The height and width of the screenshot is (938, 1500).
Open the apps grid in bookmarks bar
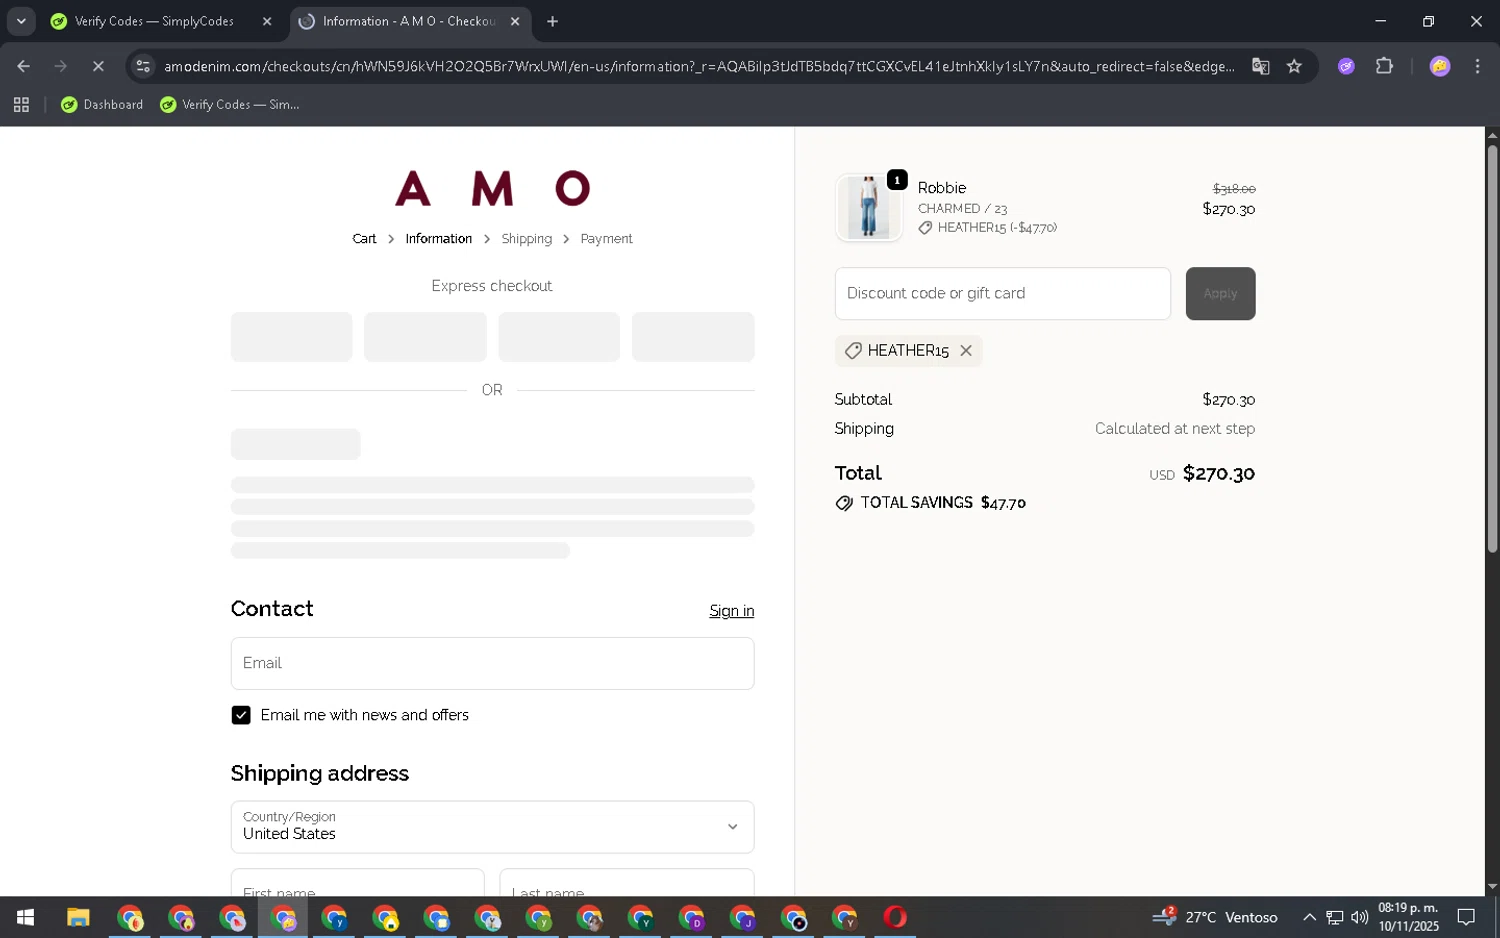click(21, 104)
